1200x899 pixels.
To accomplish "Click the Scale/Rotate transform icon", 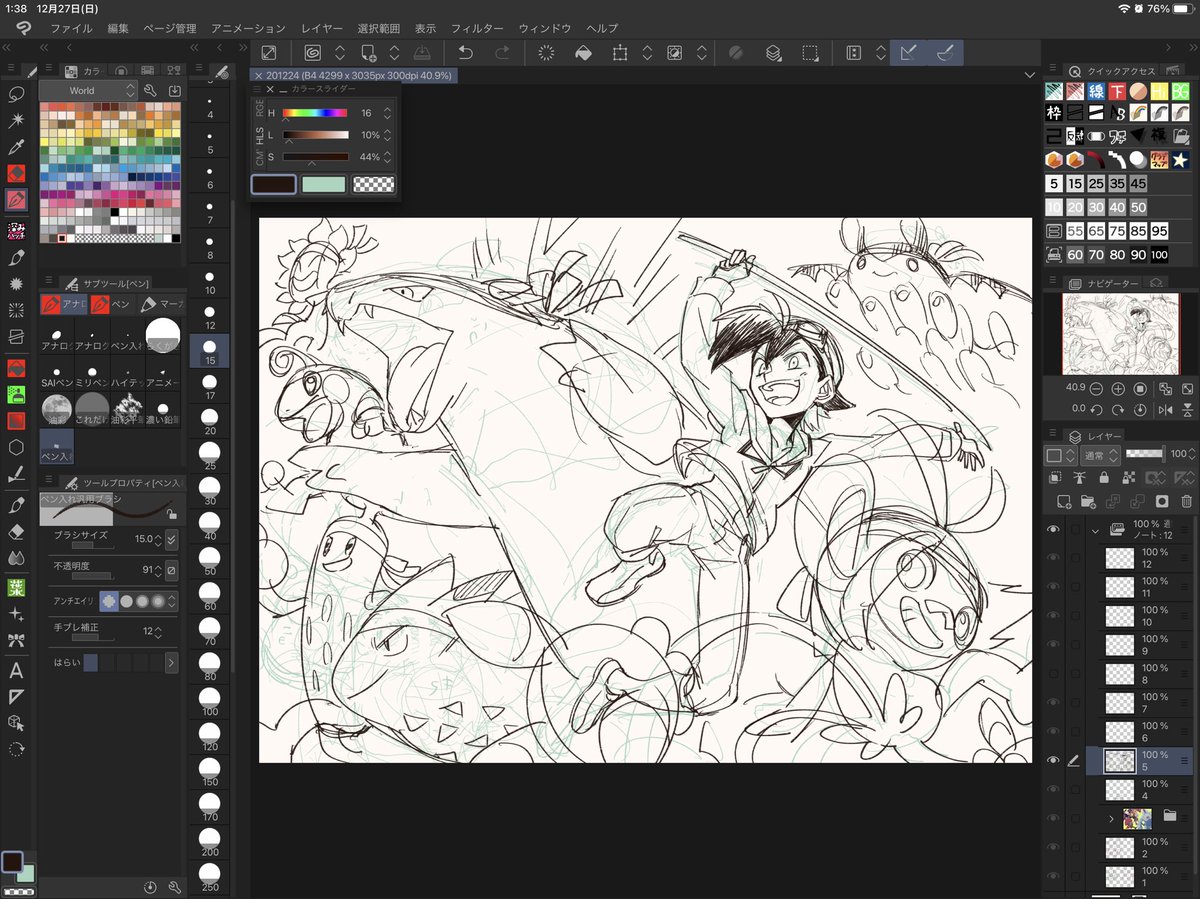I will coord(620,53).
